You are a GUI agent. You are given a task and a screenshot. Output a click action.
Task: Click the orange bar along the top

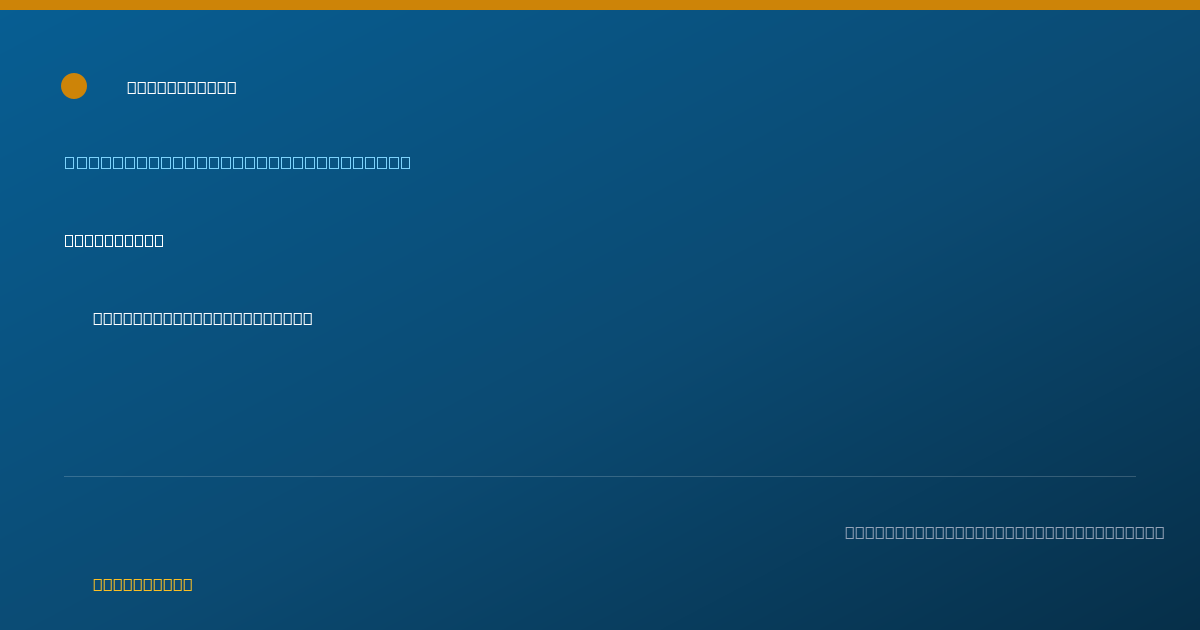[600, 5]
